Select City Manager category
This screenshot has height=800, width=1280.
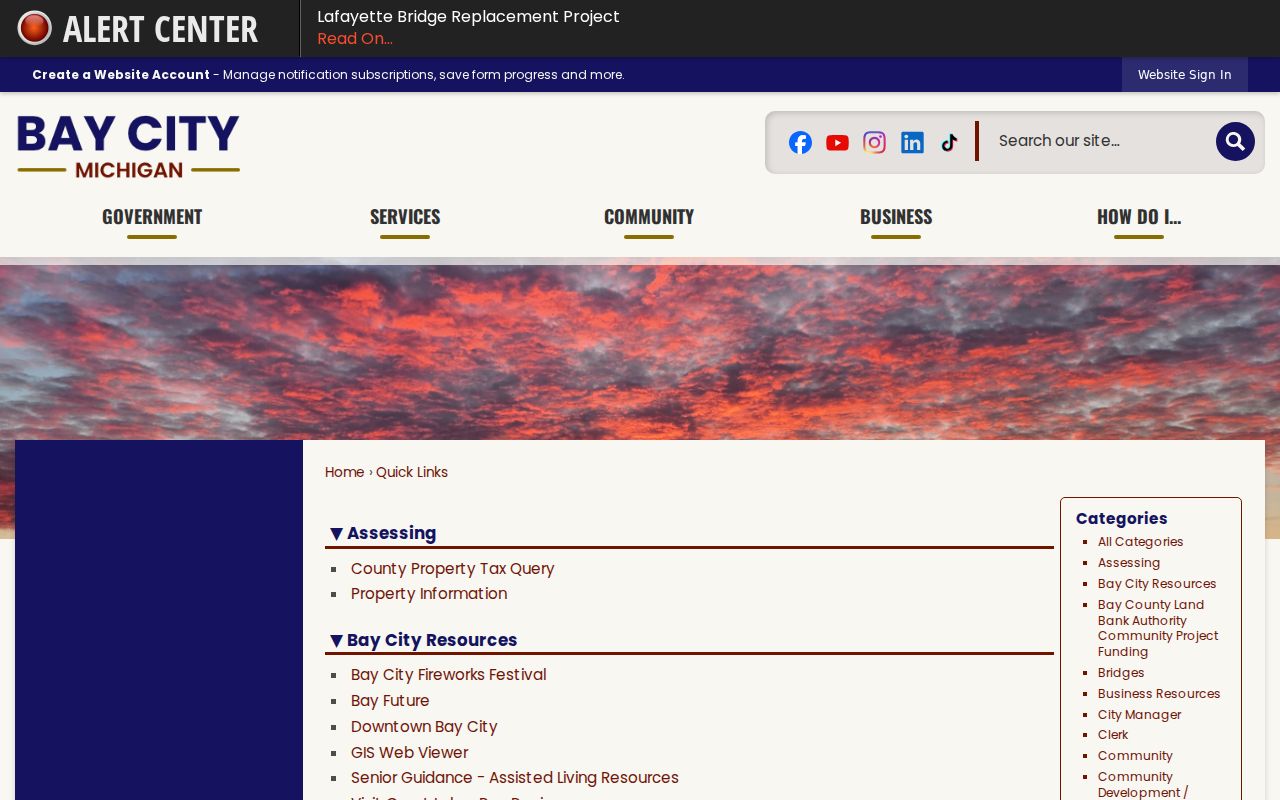pyautogui.click(x=1139, y=715)
